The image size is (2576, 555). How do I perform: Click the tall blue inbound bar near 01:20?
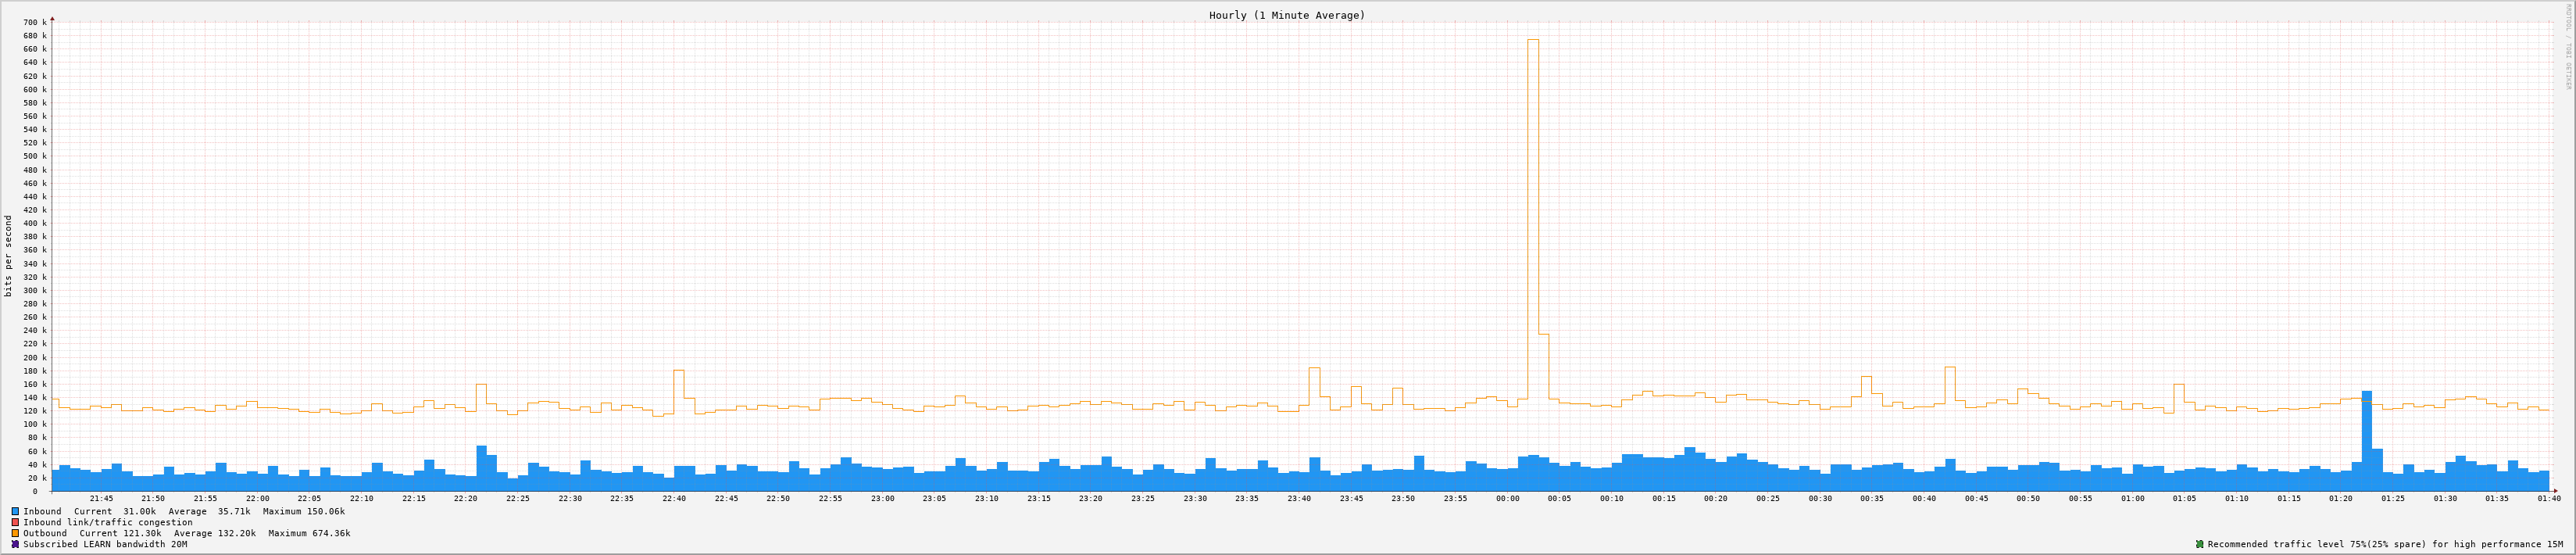click(2367, 440)
